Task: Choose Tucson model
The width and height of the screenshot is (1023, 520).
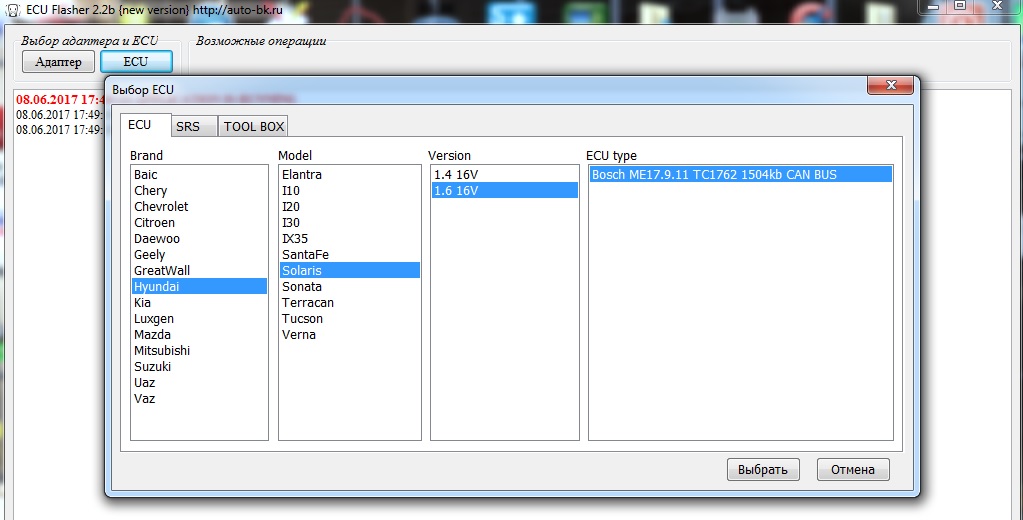Action: click(x=350, y=318)
